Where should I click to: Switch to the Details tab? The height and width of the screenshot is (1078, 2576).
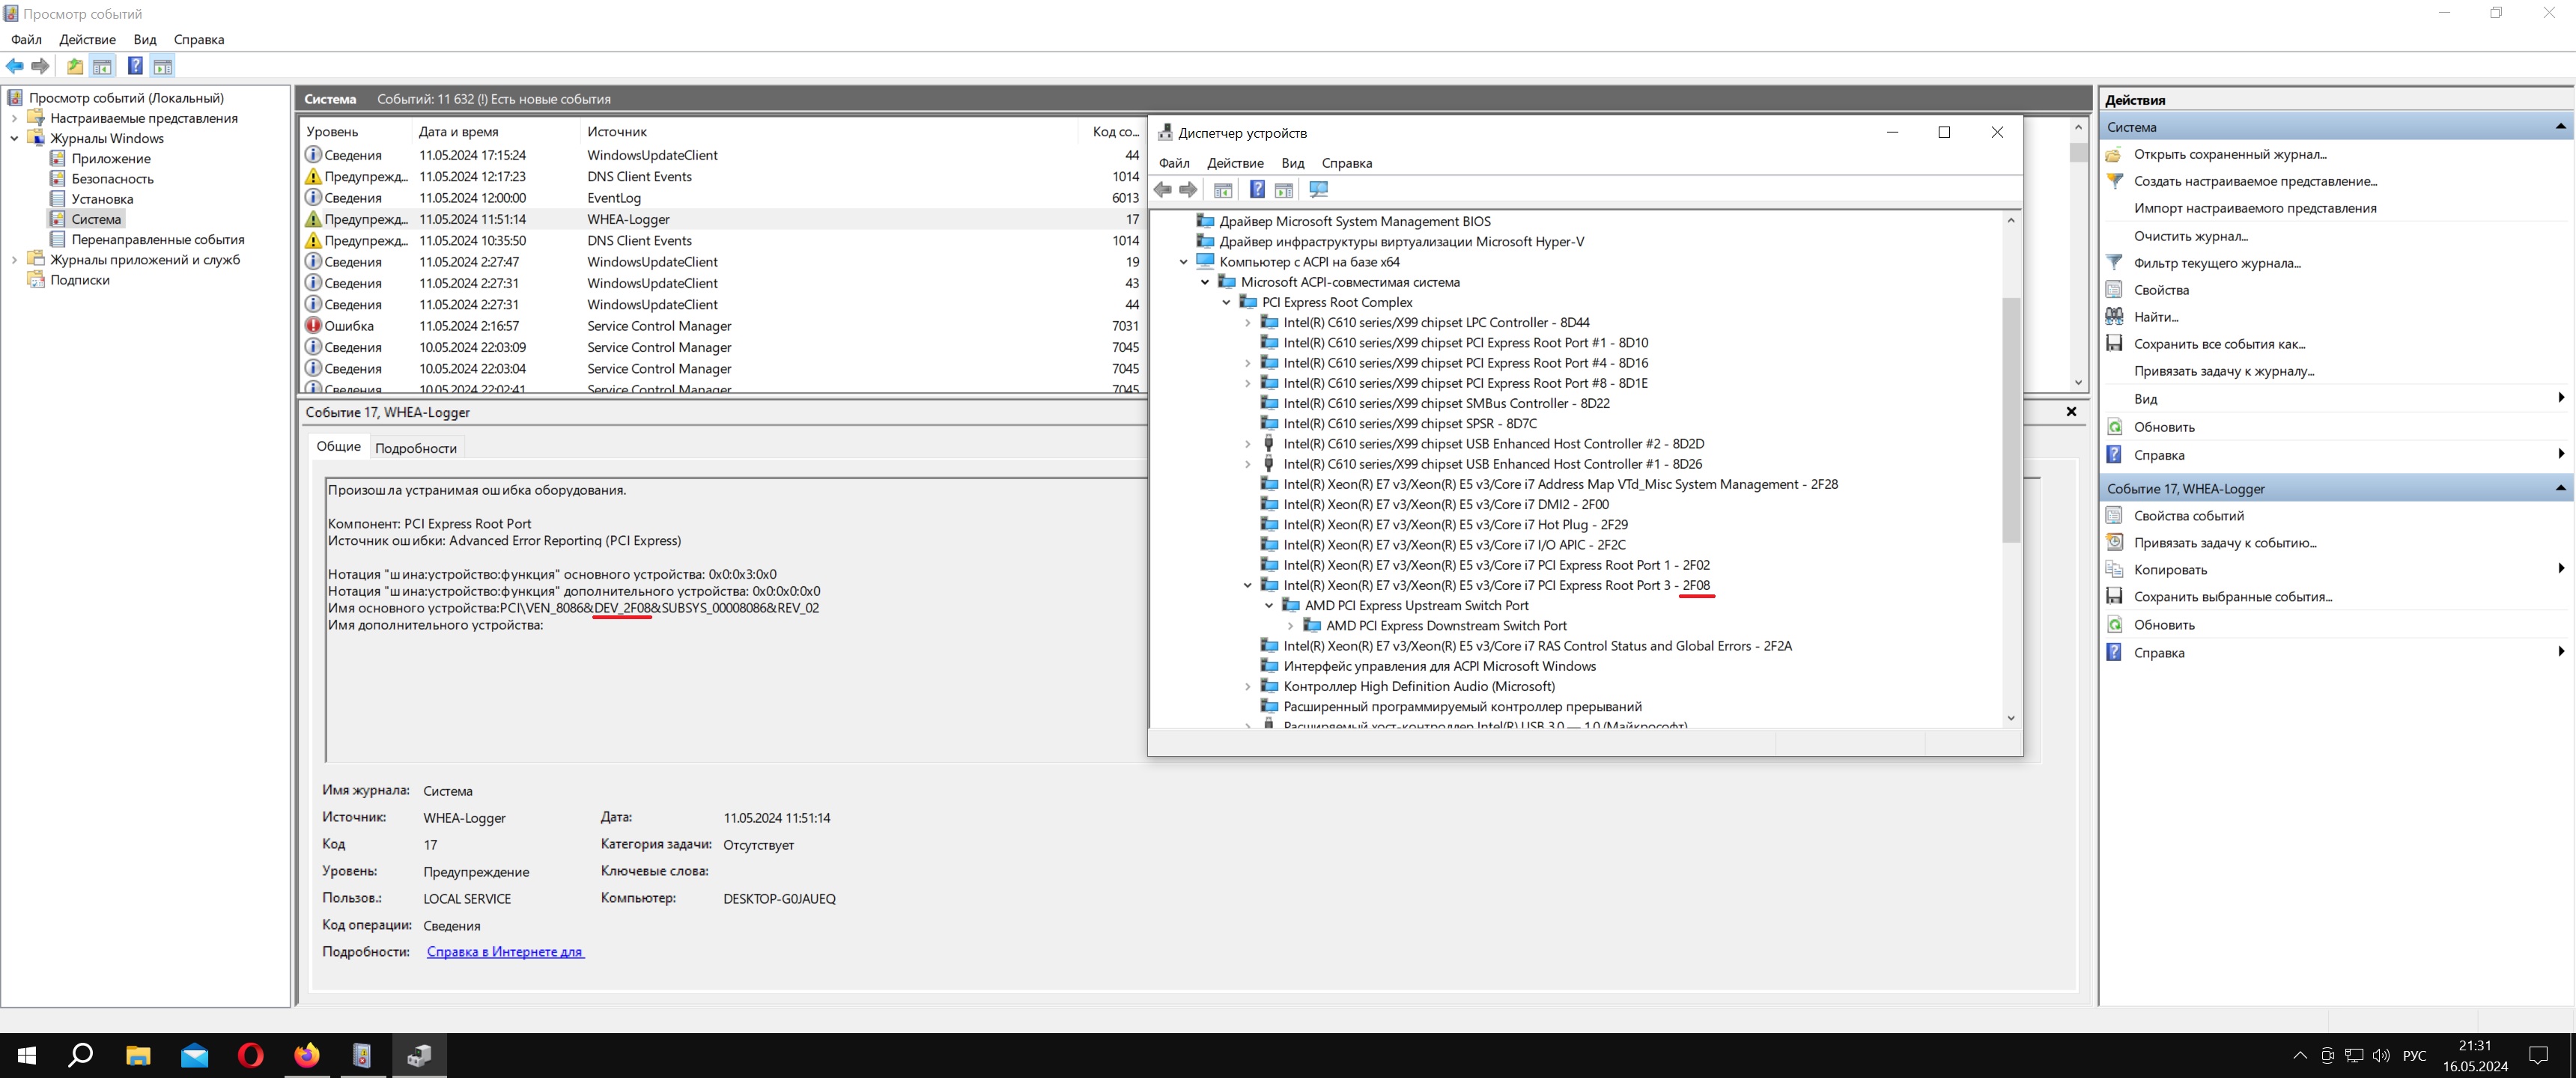415,448
